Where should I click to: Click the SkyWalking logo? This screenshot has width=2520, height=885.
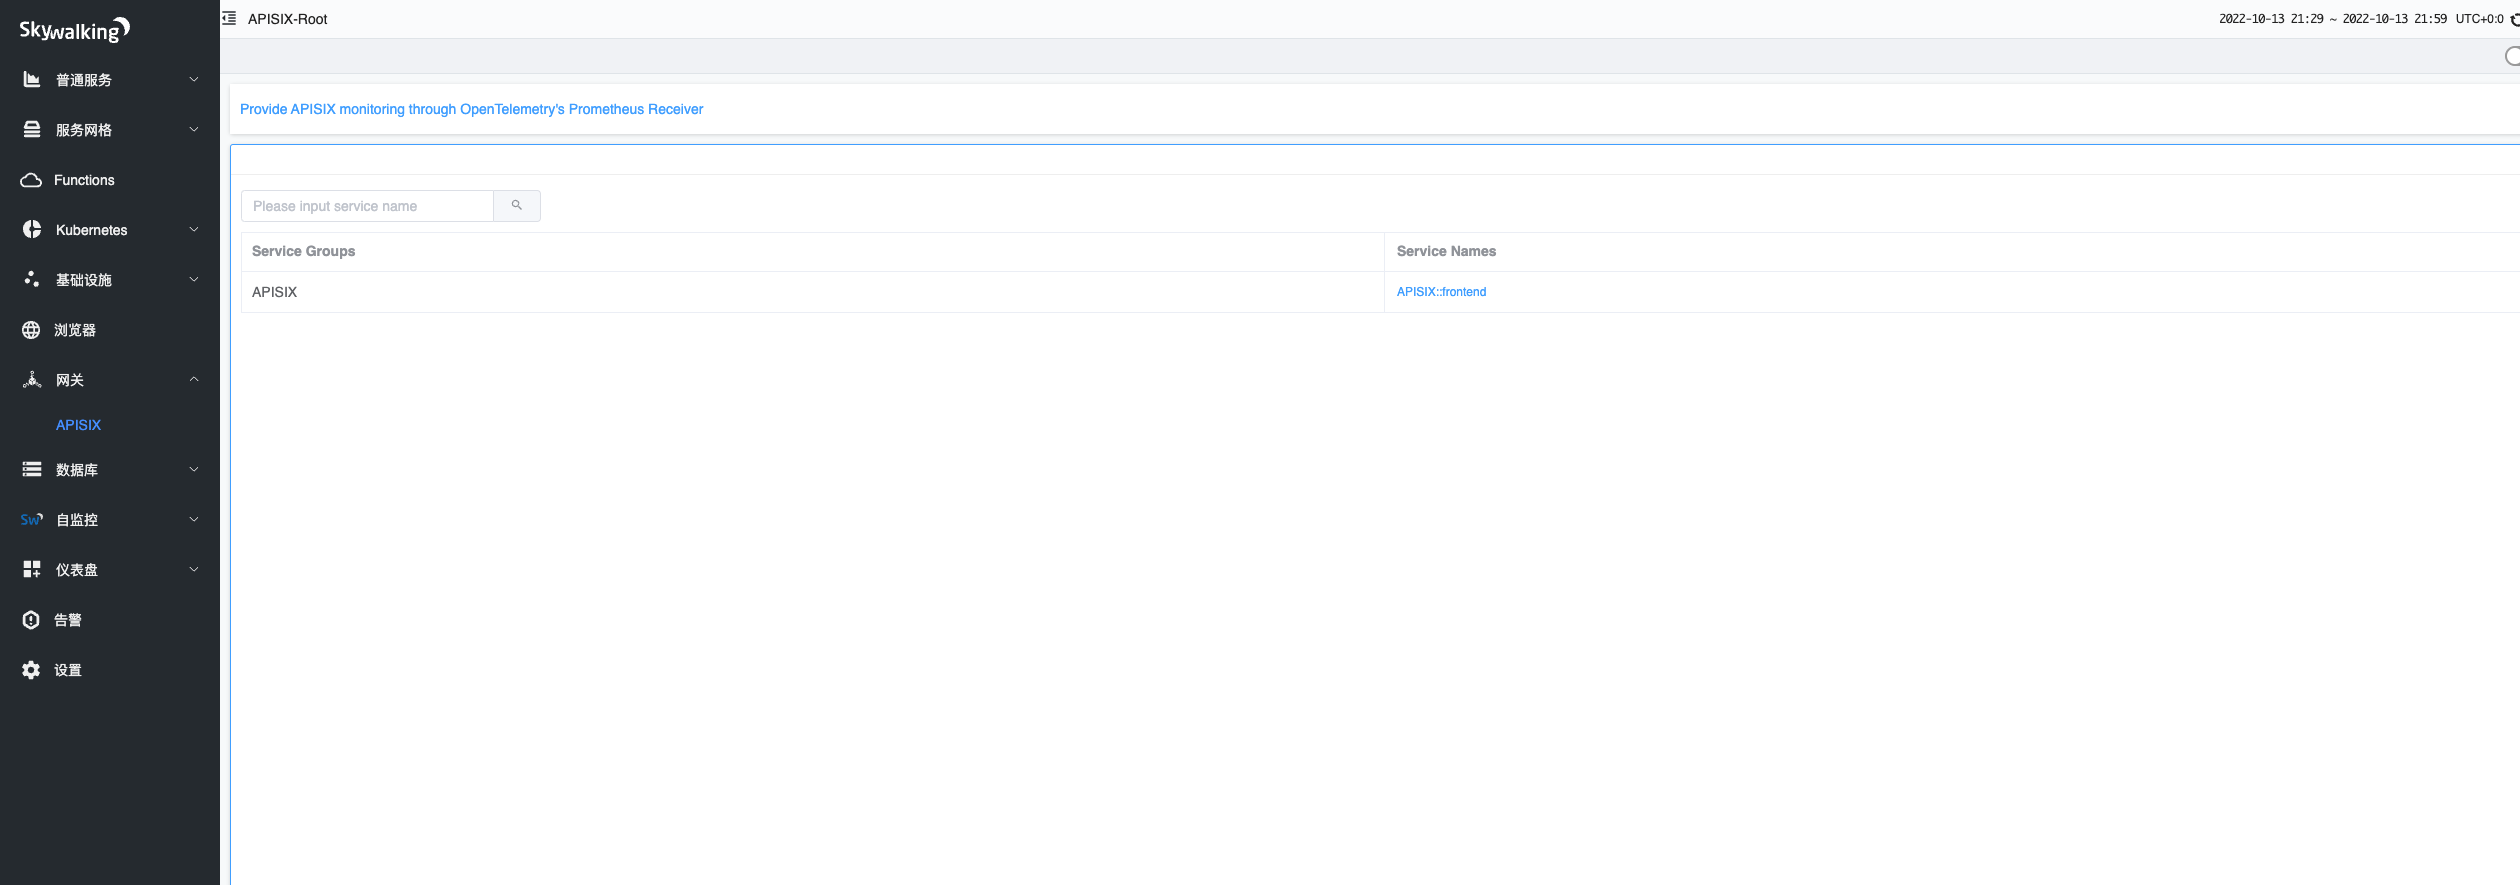pyautogui.click(x=75, y=30)
